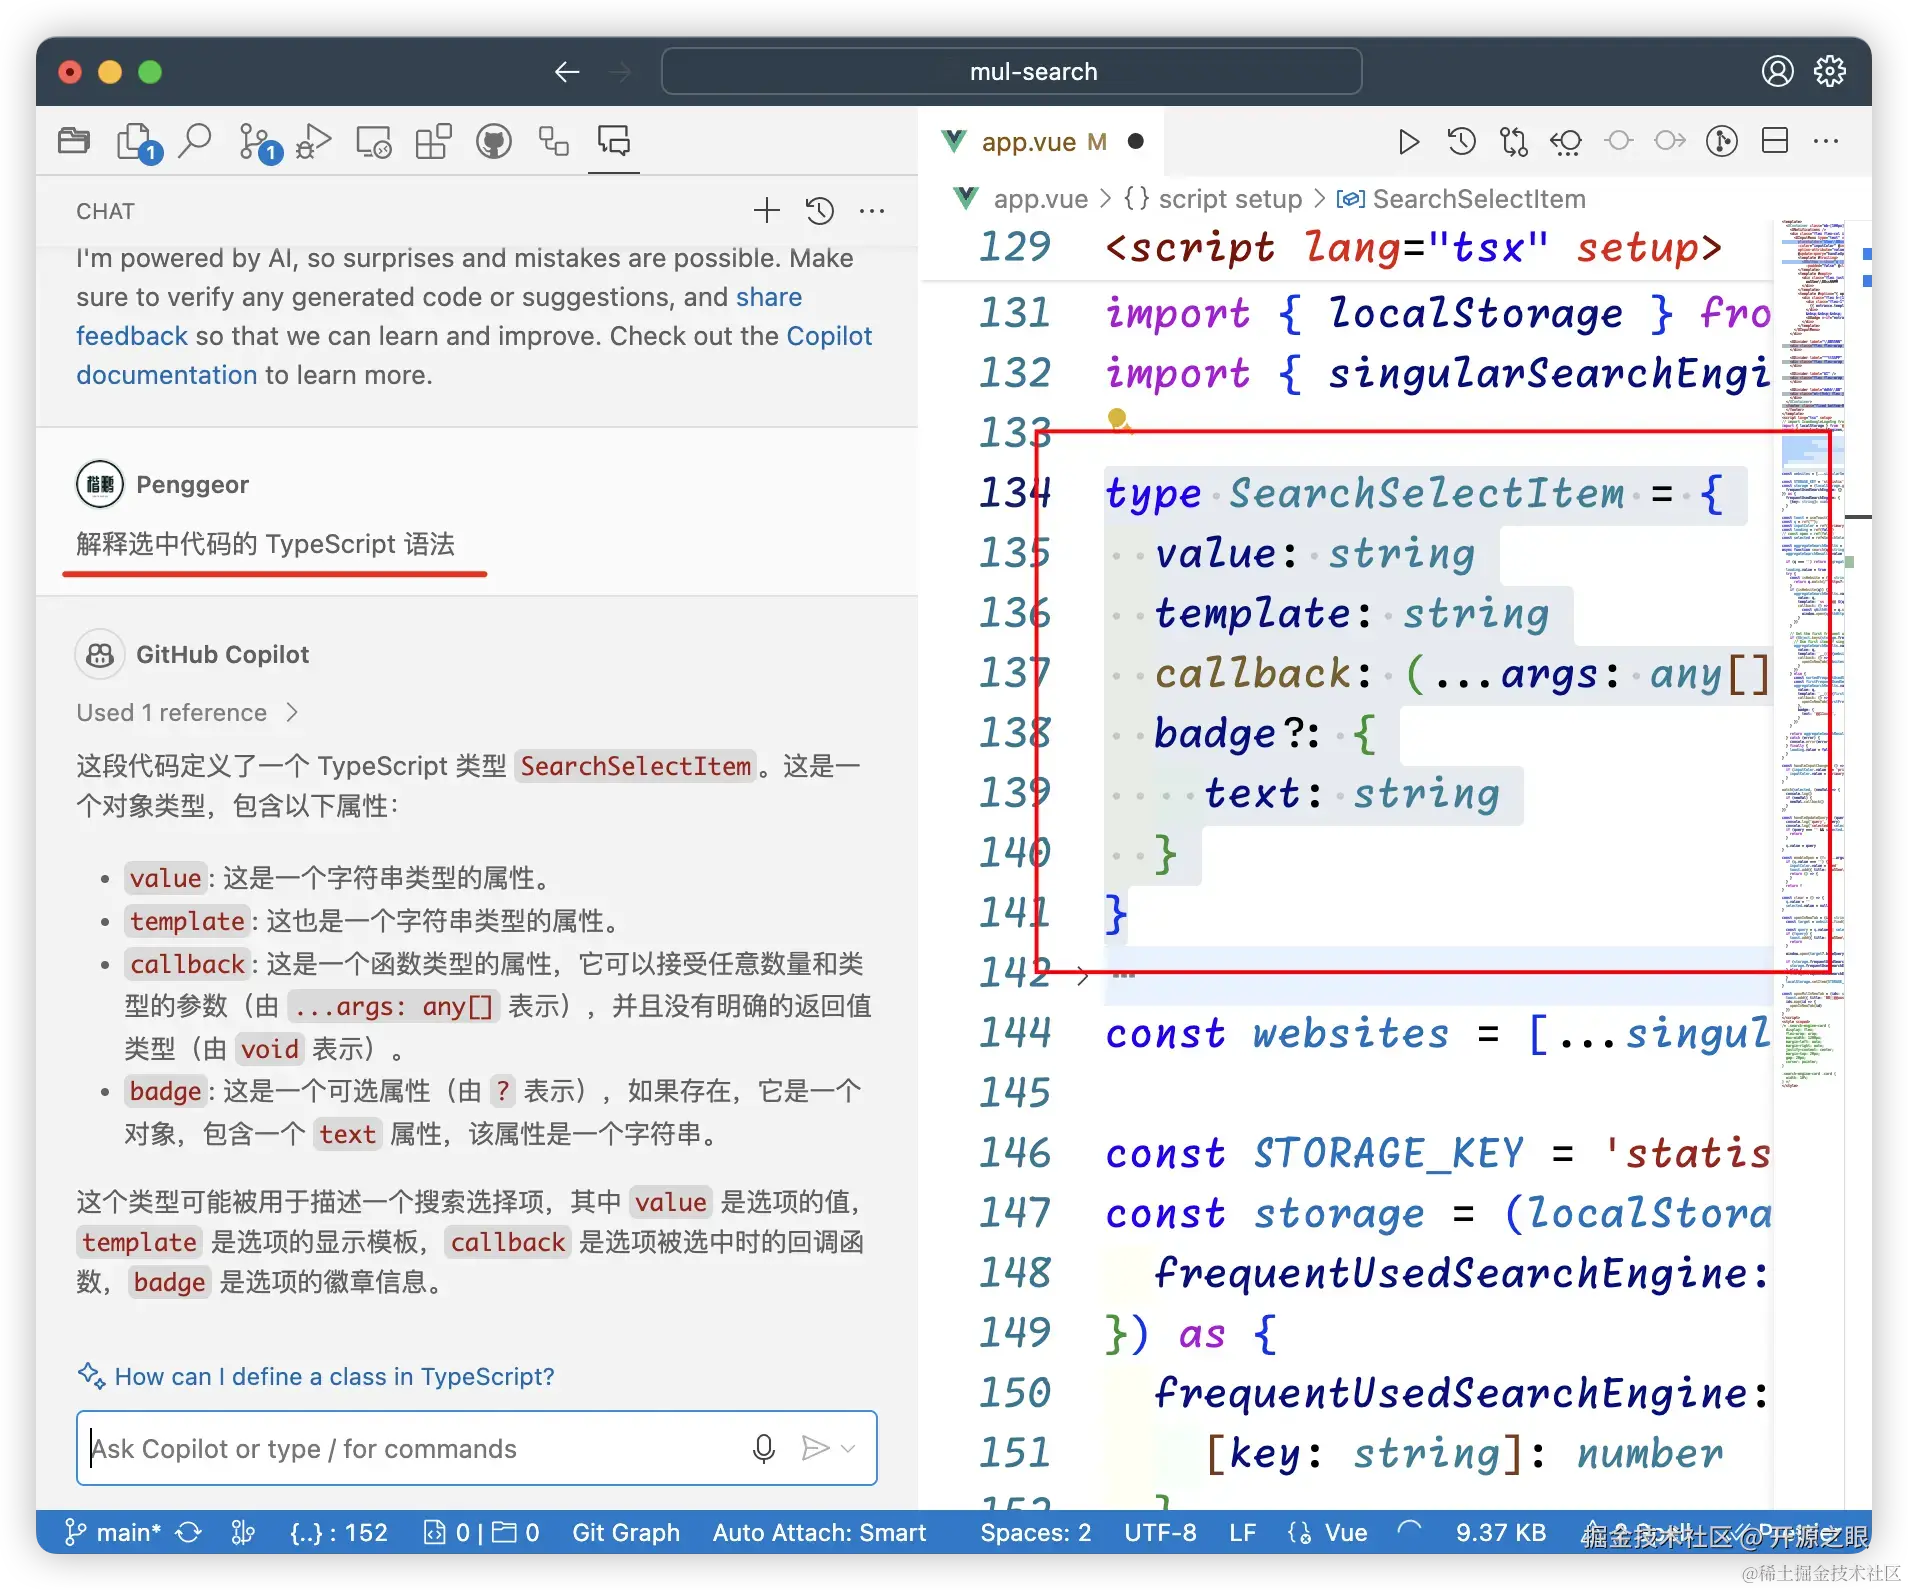The height and width of the screenshot is (1590, 1908).
Task: Click the {..}: 152 status bar item
Action: [338, 1532]
